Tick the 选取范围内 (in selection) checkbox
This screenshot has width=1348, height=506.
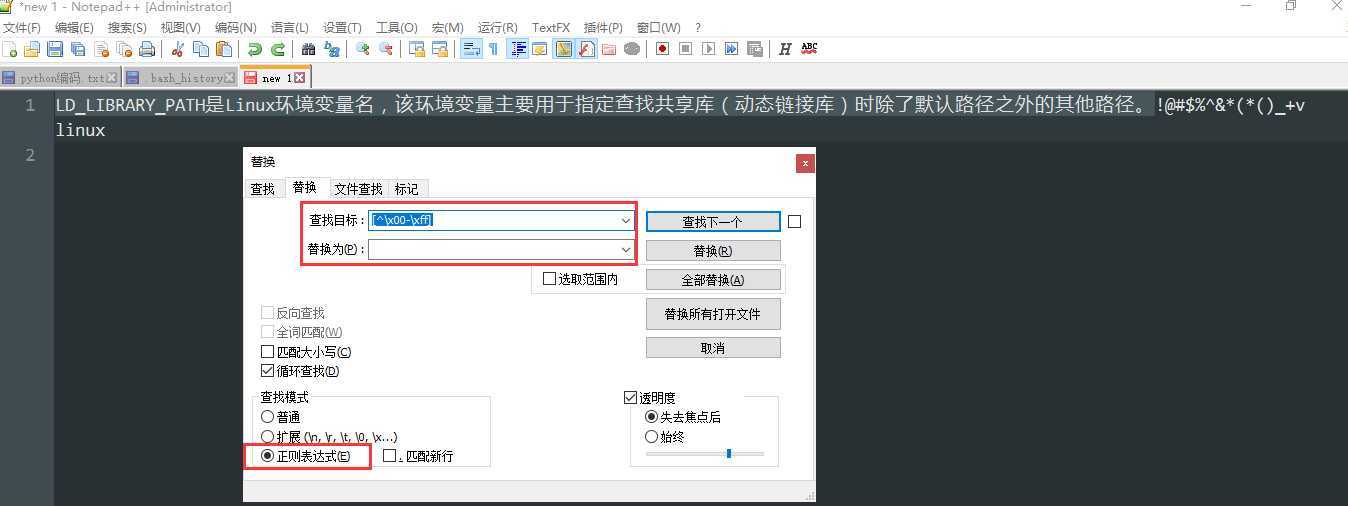pyautogui.click(x=549, y=279)
